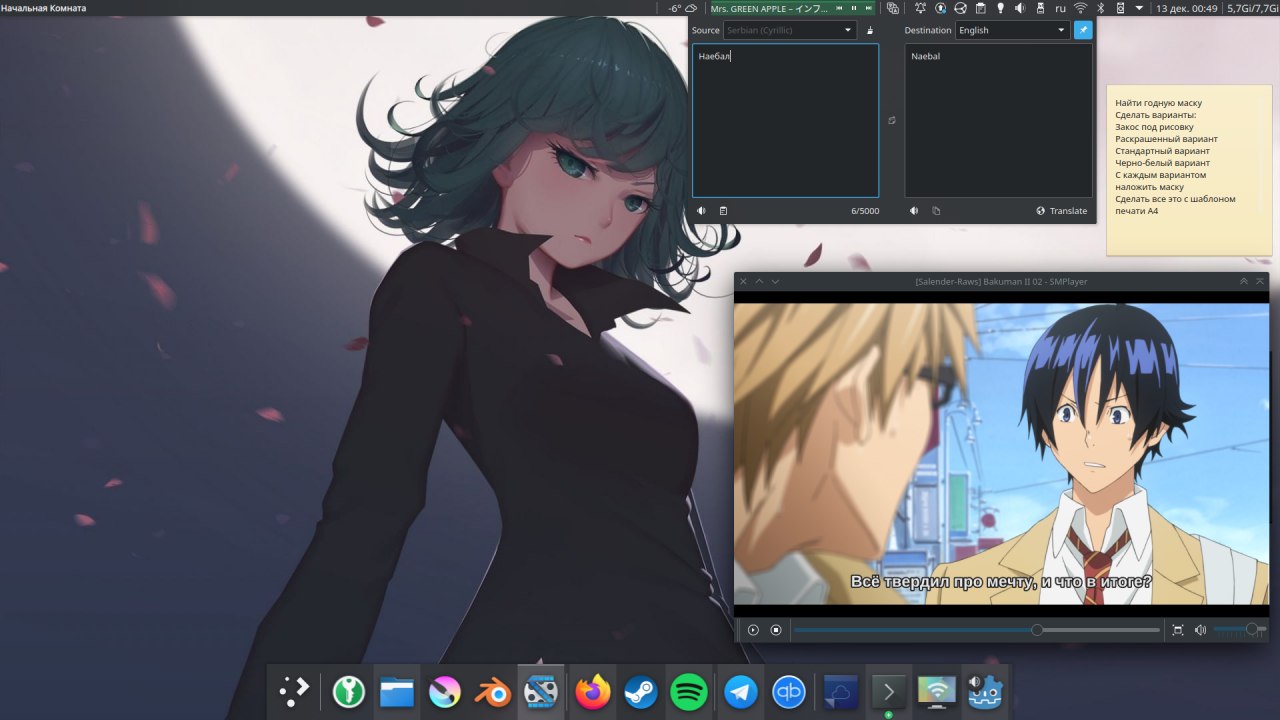The width and height of the screenshot is (1280, 720).
Task: Mute SMPlayer volume speaker icon
Action: pyautogui.click(x=1200, y=630)
